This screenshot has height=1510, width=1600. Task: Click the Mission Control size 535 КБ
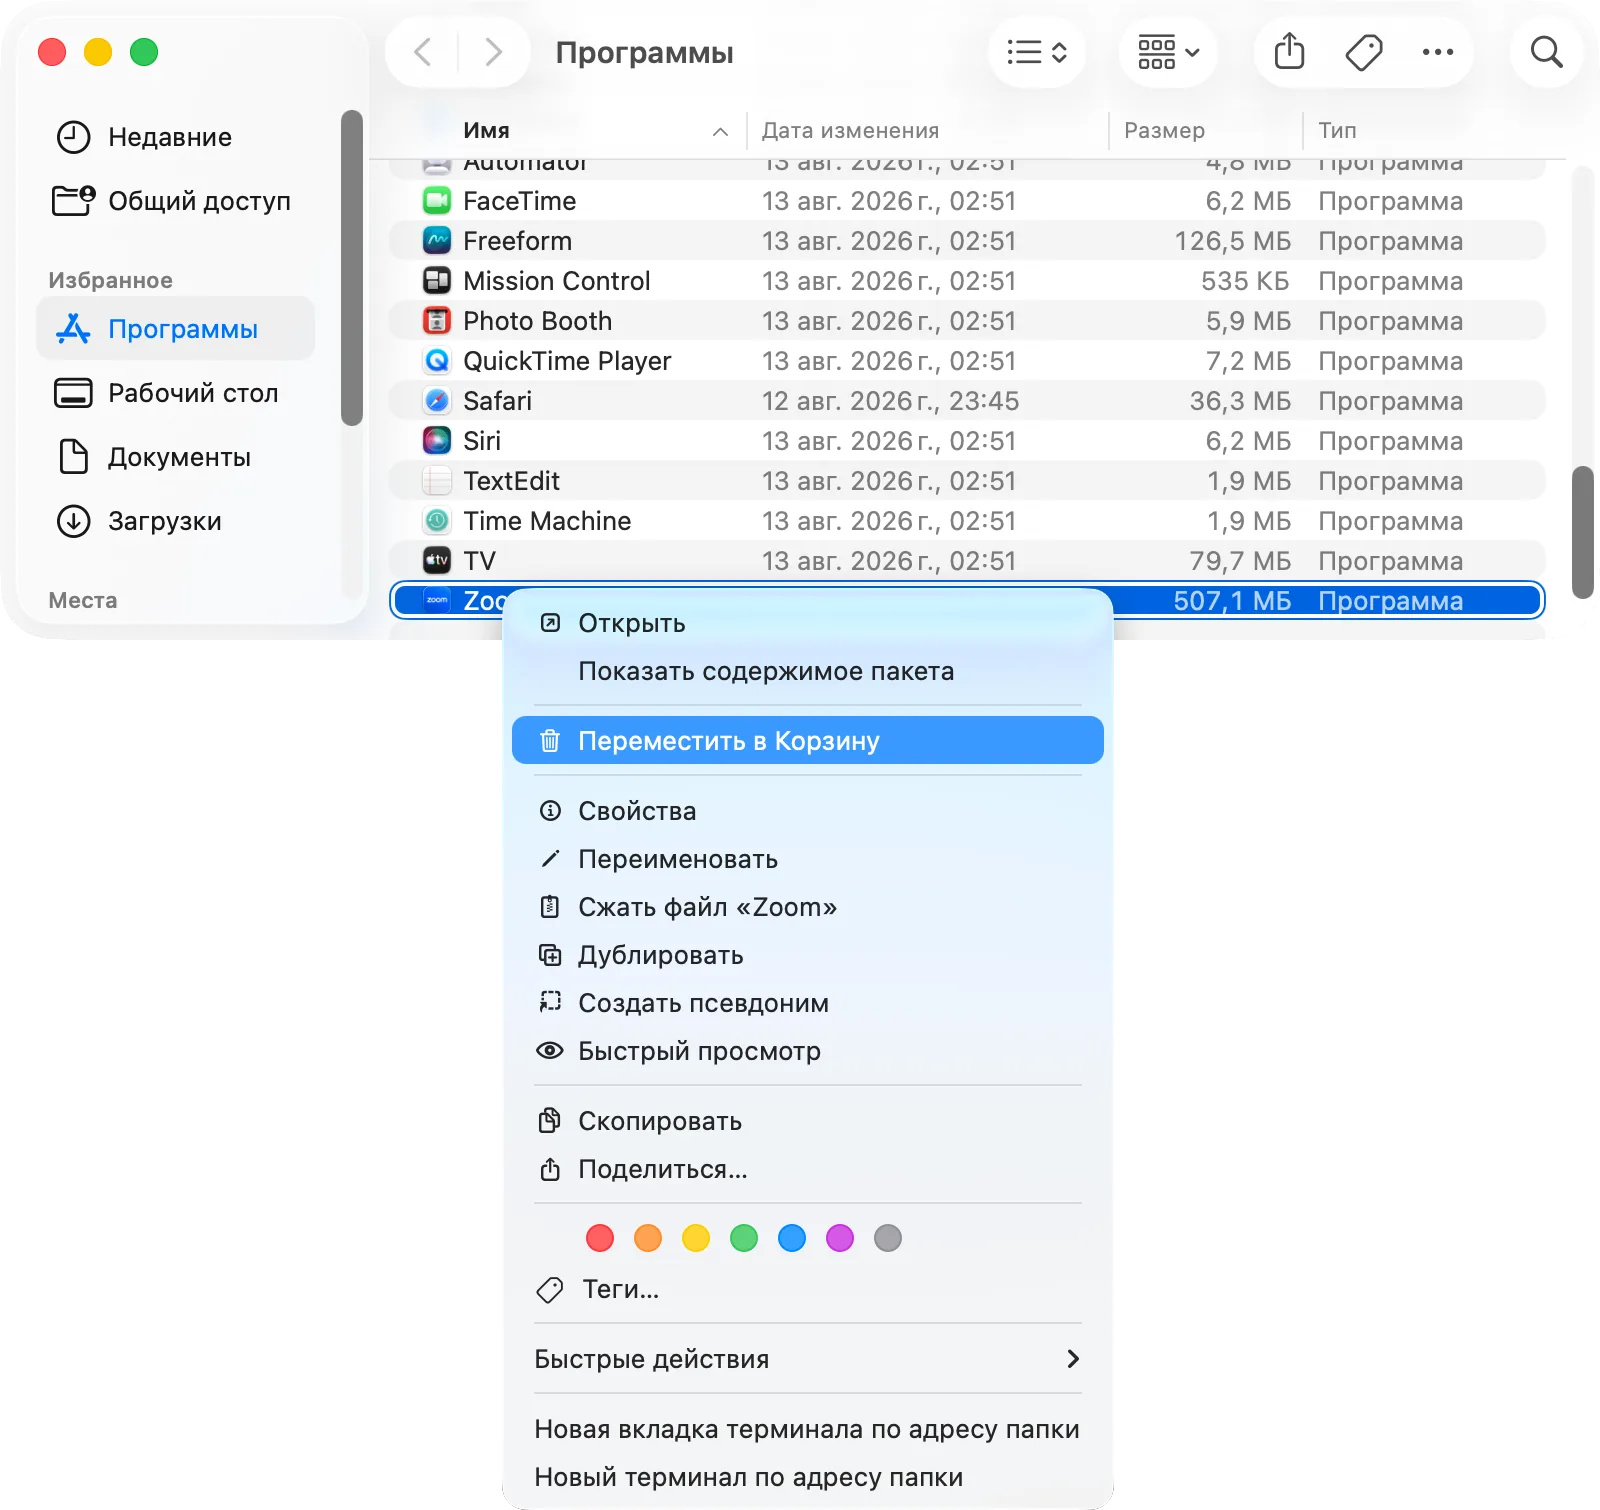point(1246,281)
